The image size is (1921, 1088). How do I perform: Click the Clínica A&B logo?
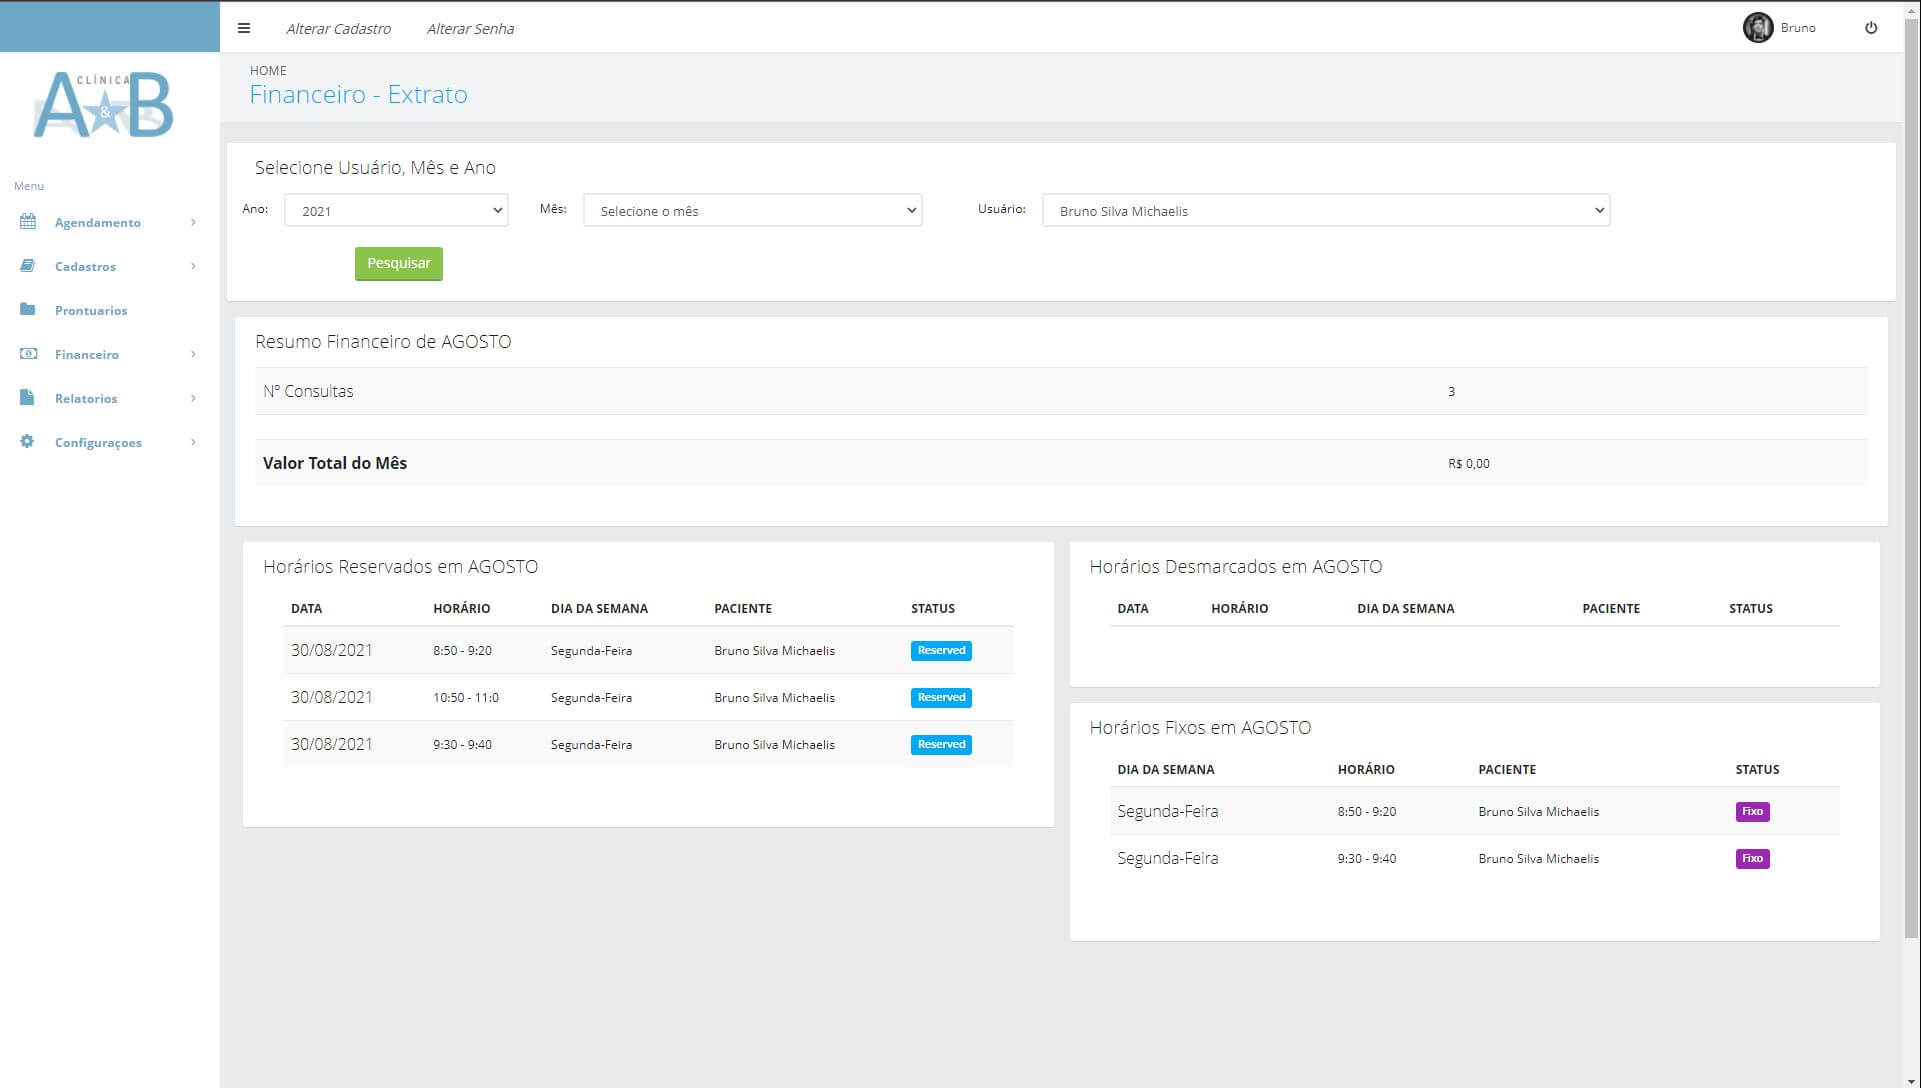104,105
